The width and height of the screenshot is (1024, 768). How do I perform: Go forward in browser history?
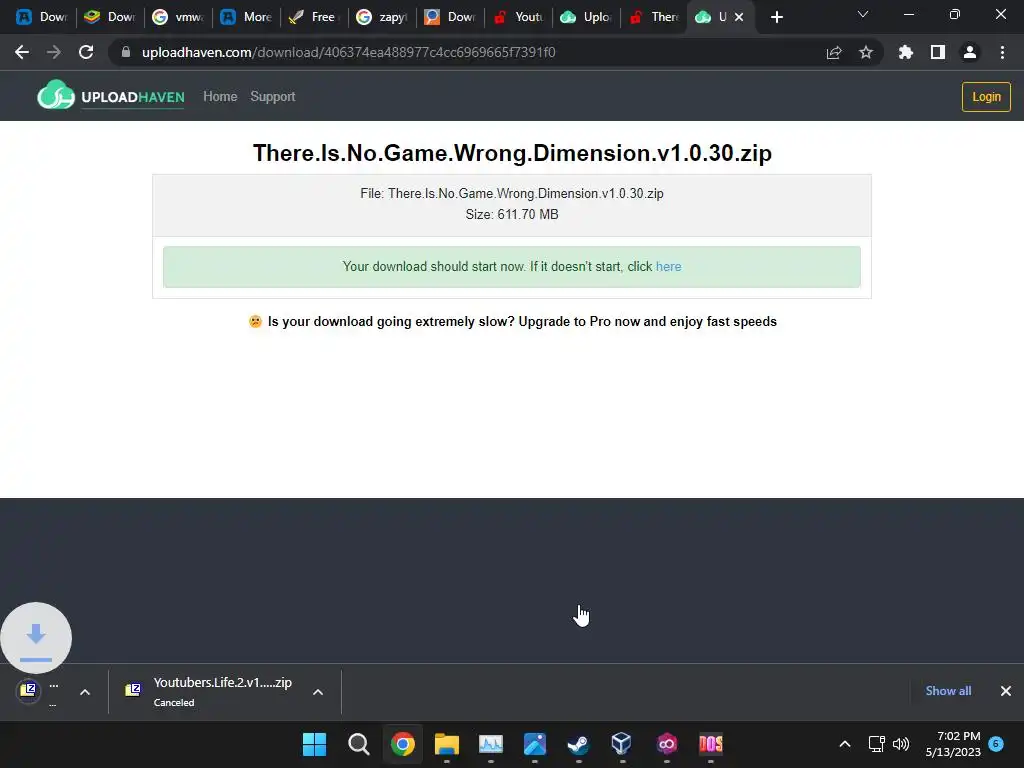point(54,52)
